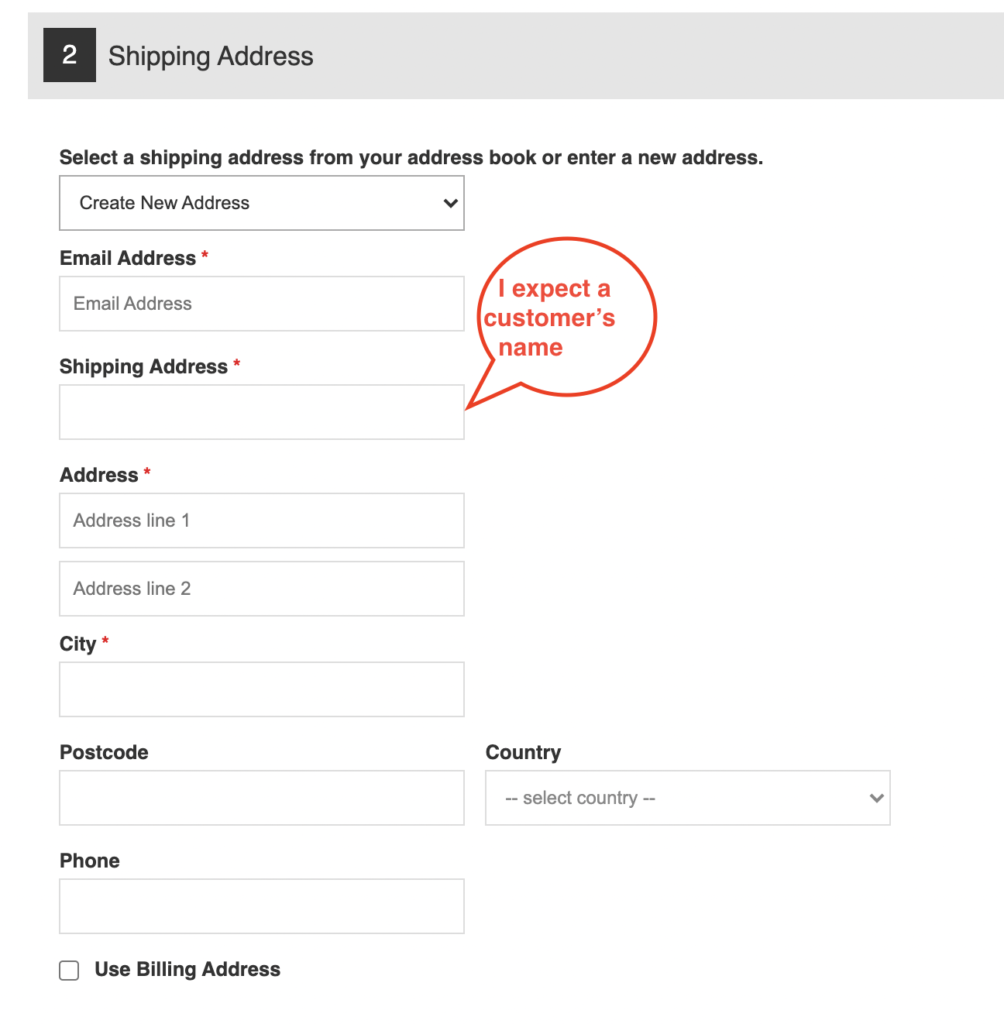Enable the Use Billing Address checkbox
The width and height of the screenshot is (1004, 1024).
69,970
